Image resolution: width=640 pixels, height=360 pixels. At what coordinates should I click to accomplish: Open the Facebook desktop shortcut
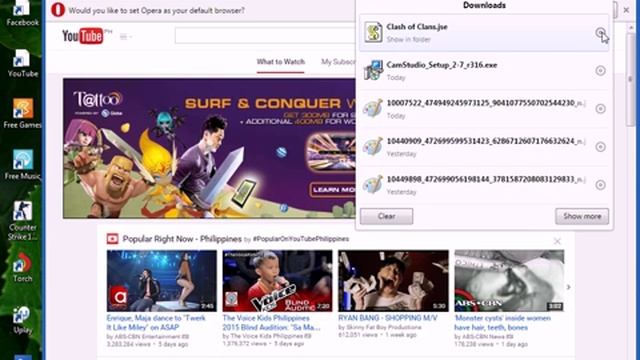pyautogui.click(x=22, y=13)
